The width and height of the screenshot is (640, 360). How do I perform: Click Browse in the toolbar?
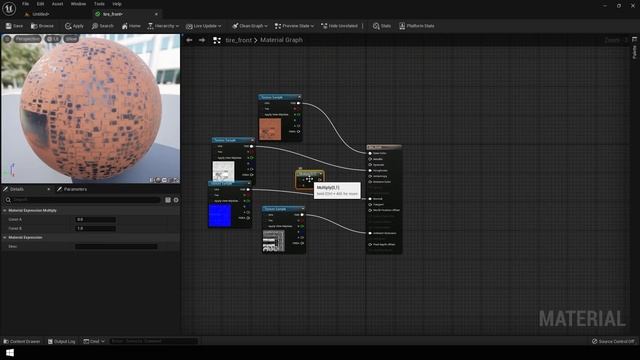[x=42, y=26]
